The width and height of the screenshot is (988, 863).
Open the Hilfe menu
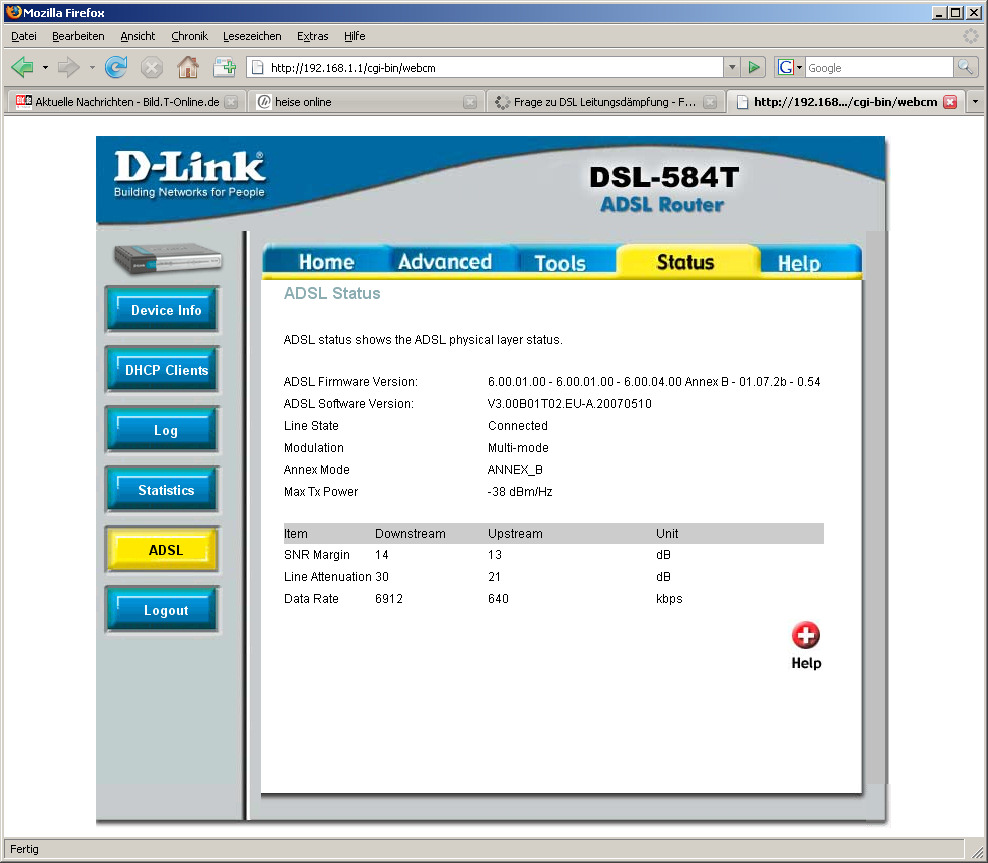click(355, 36)
